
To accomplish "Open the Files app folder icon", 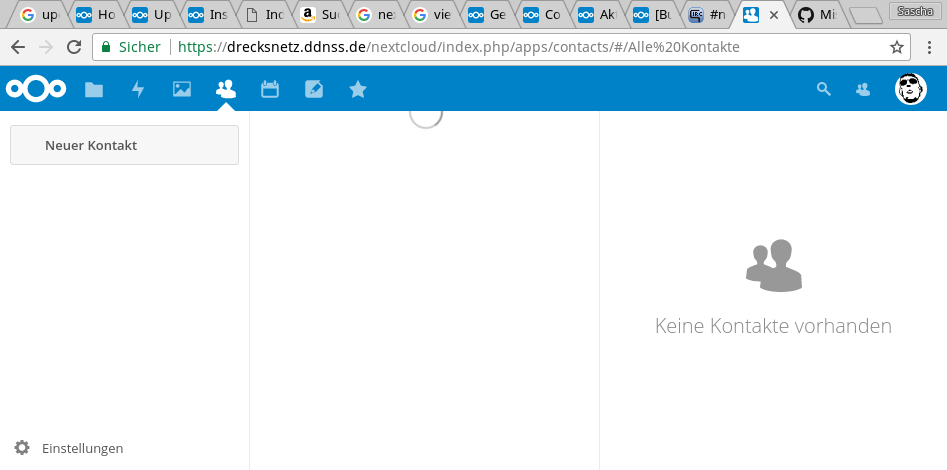I will (94, 90).
